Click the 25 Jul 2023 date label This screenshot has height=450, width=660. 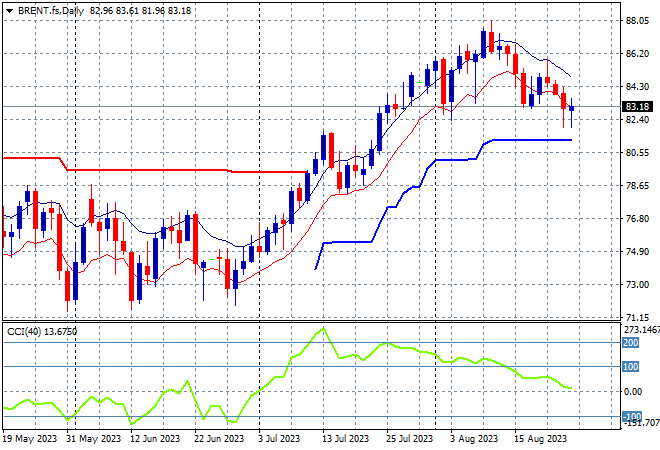click(409, 439)
